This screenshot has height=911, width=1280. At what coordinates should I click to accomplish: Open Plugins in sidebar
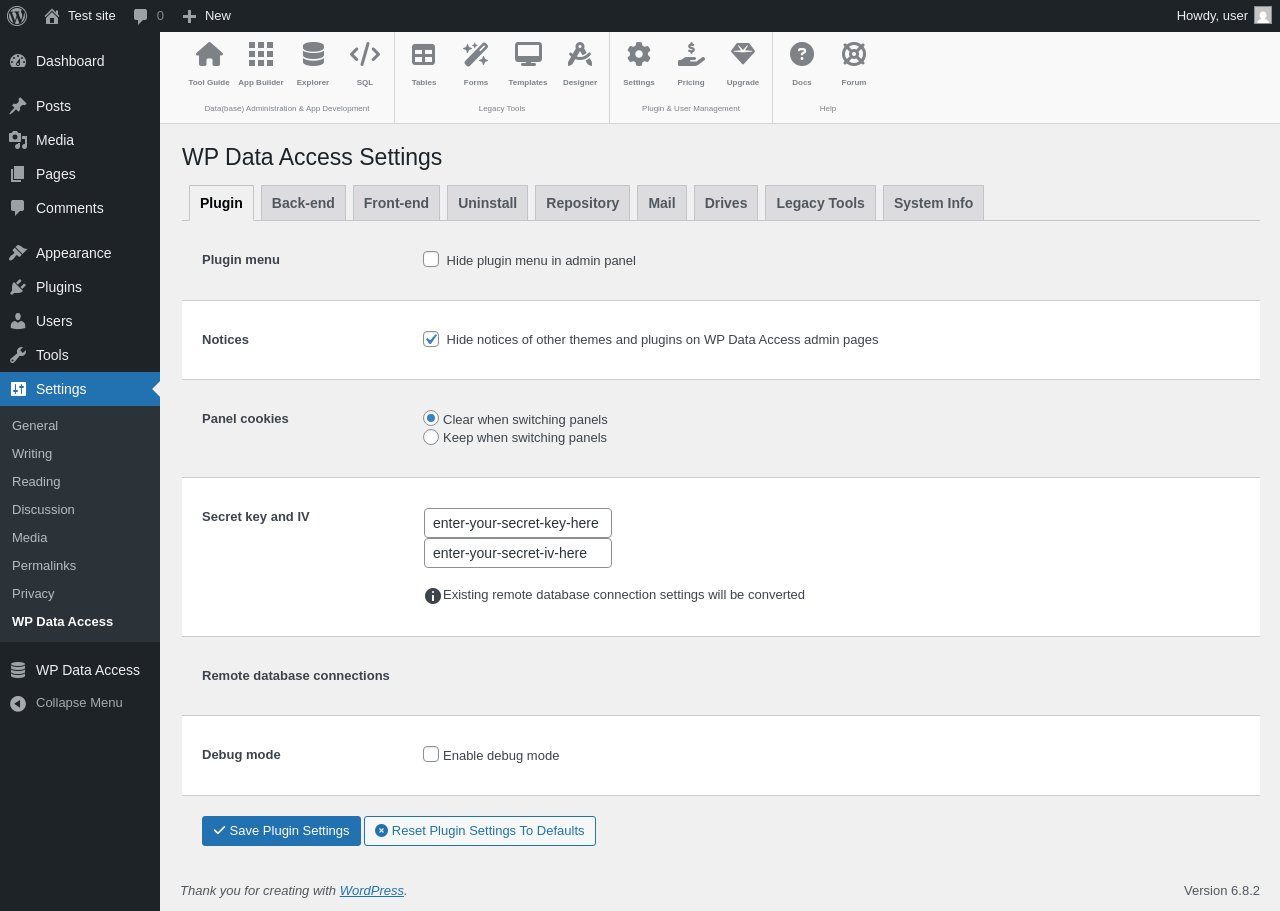pyautogui.click(x=80, y=287)
